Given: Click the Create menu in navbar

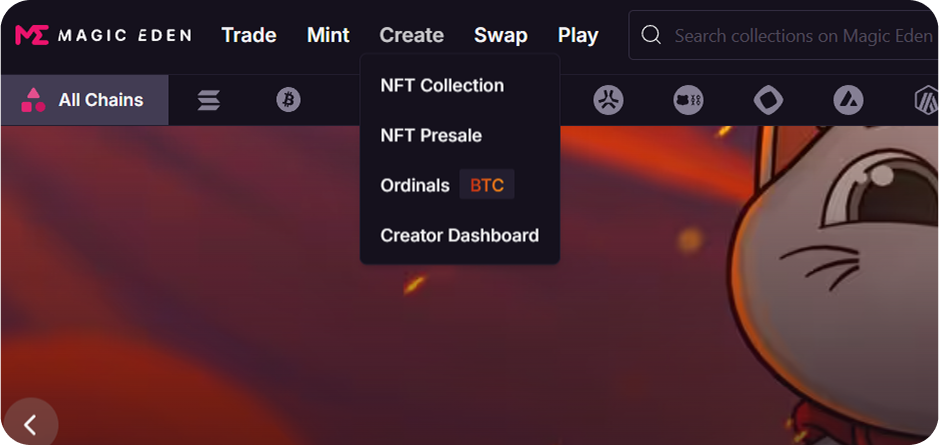Looking at the screenshot, I should coord(411,35).
